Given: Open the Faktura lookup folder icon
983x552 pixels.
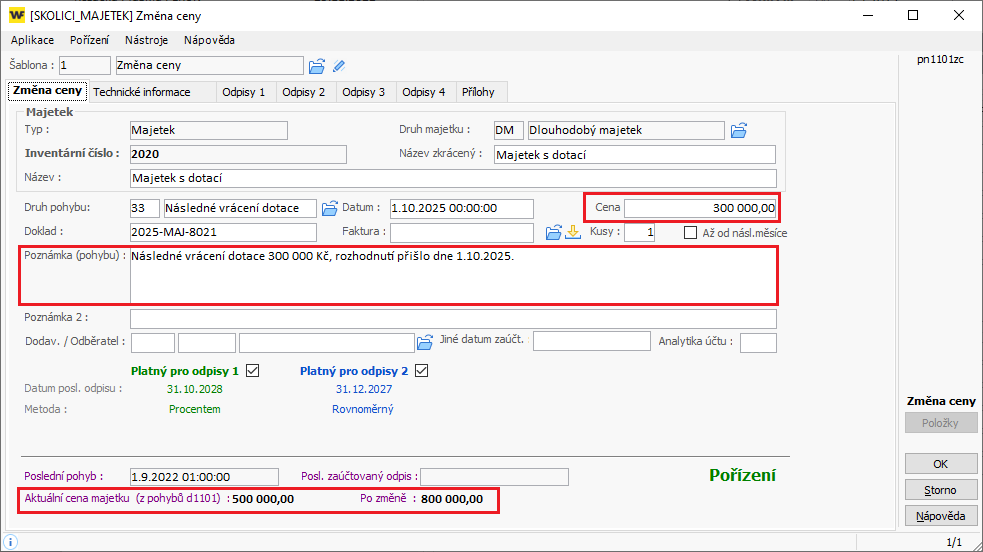Looking at the screenshot, I should click(554, 233).
